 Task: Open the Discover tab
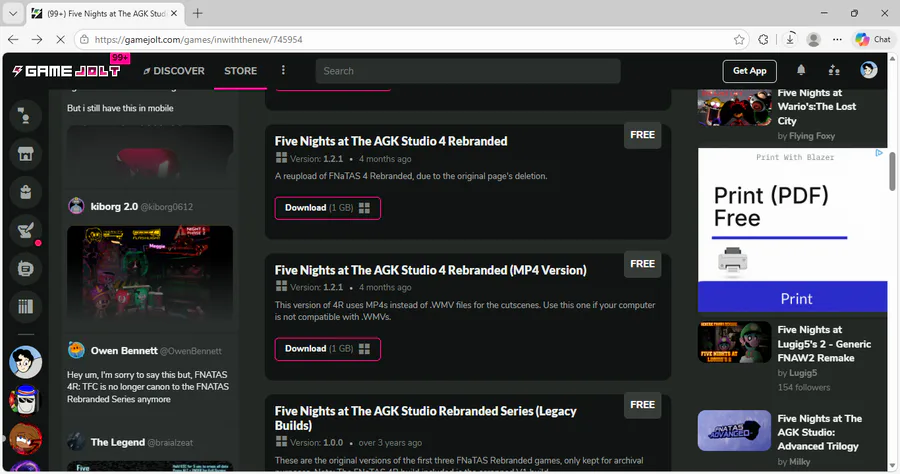(x=174, y=71)
